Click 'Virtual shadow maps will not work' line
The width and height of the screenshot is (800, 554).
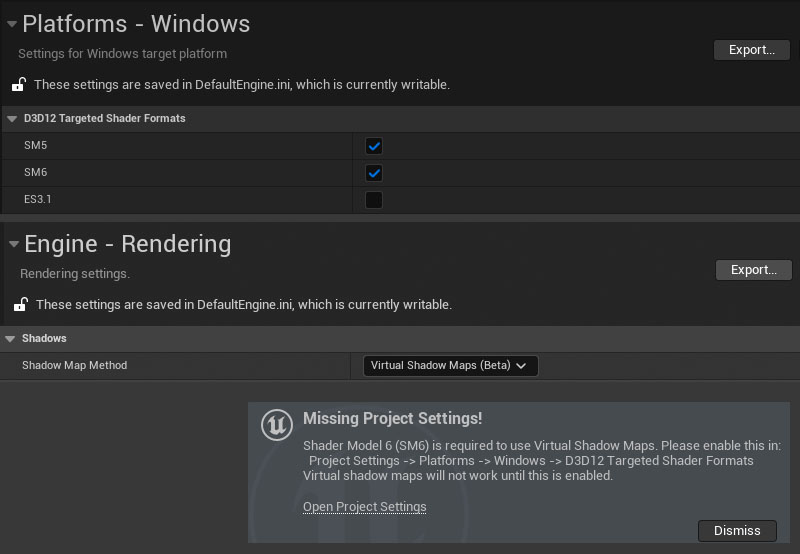tap(458, 475)
